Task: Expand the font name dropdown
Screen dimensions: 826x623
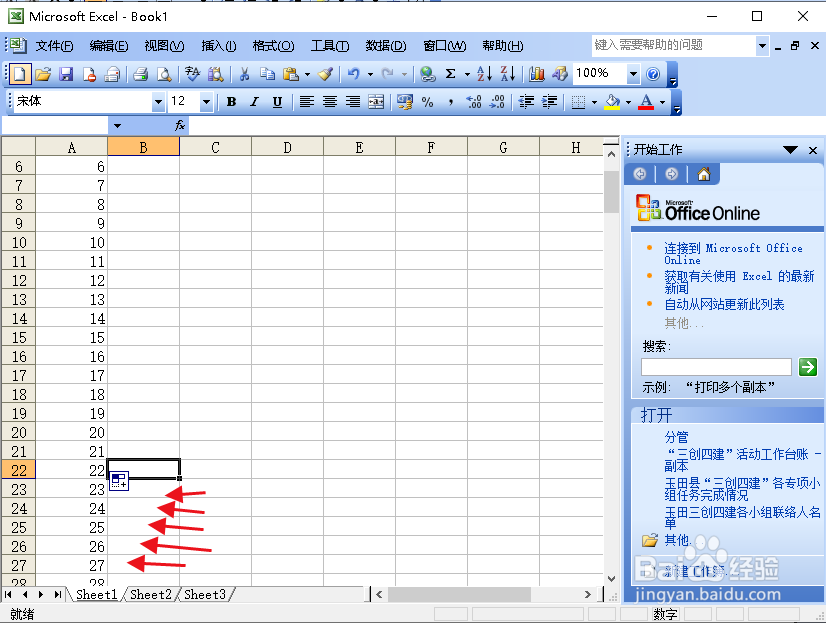Action: tap(158, 102)
